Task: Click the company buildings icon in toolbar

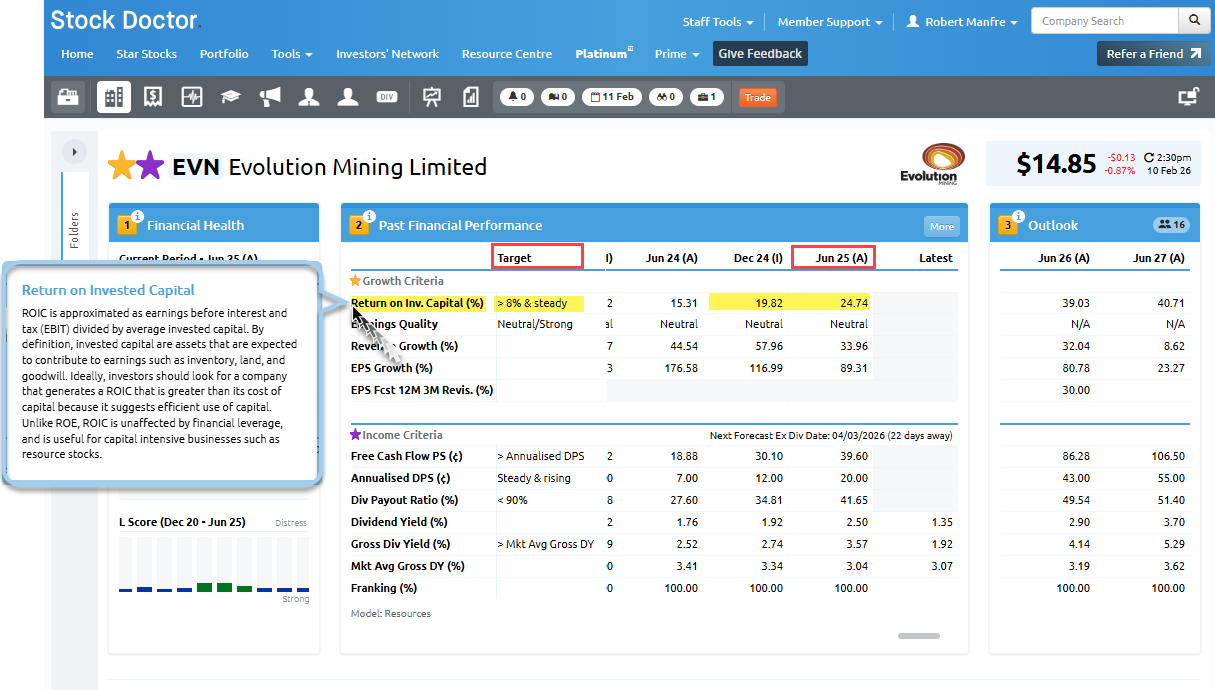Action: pyautogui.click(x=113, y=97)
